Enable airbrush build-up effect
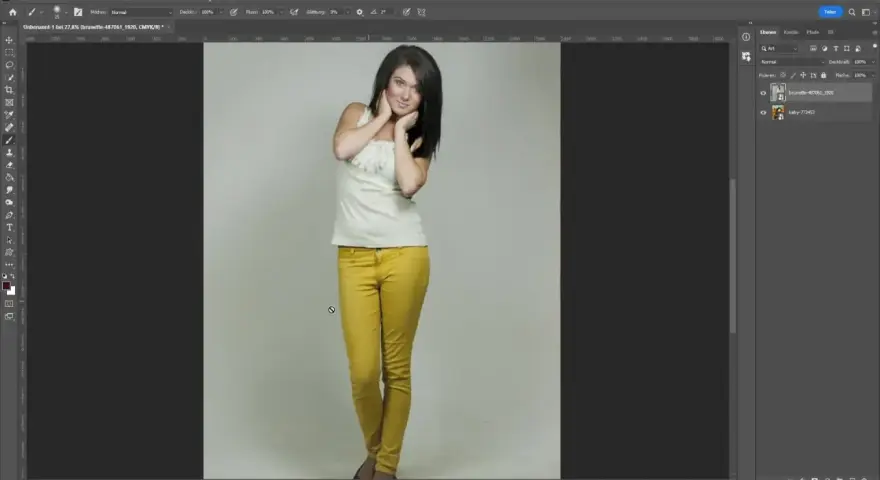 294,12
